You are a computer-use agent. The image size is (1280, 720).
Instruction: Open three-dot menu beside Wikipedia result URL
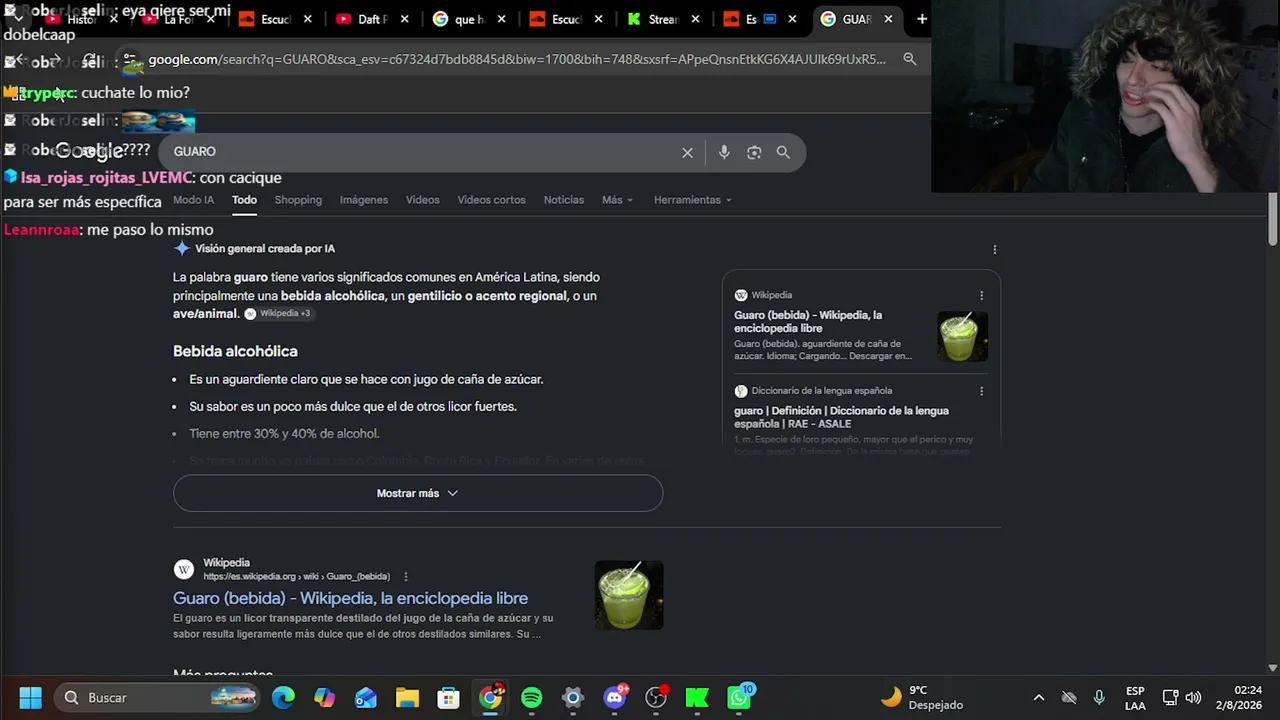[x=406, y=577]
